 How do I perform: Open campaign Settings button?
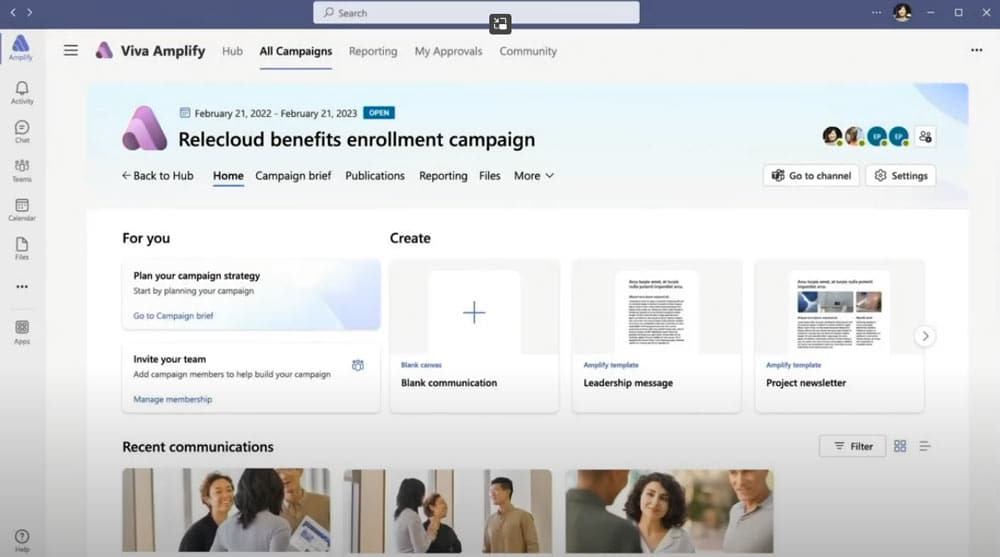coord(901,175)
